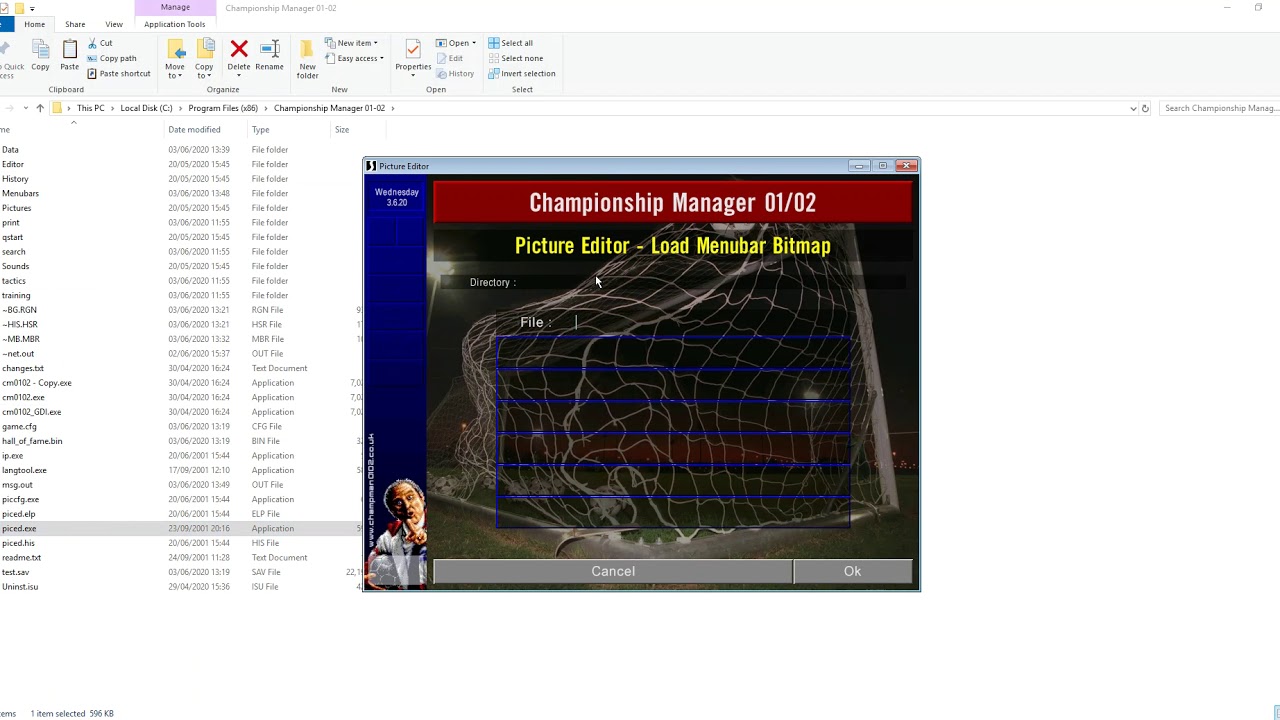Viewport: 1280px width, 720px height.
Task: Click the Up arrow navigation button
Action: click(40, 108)
